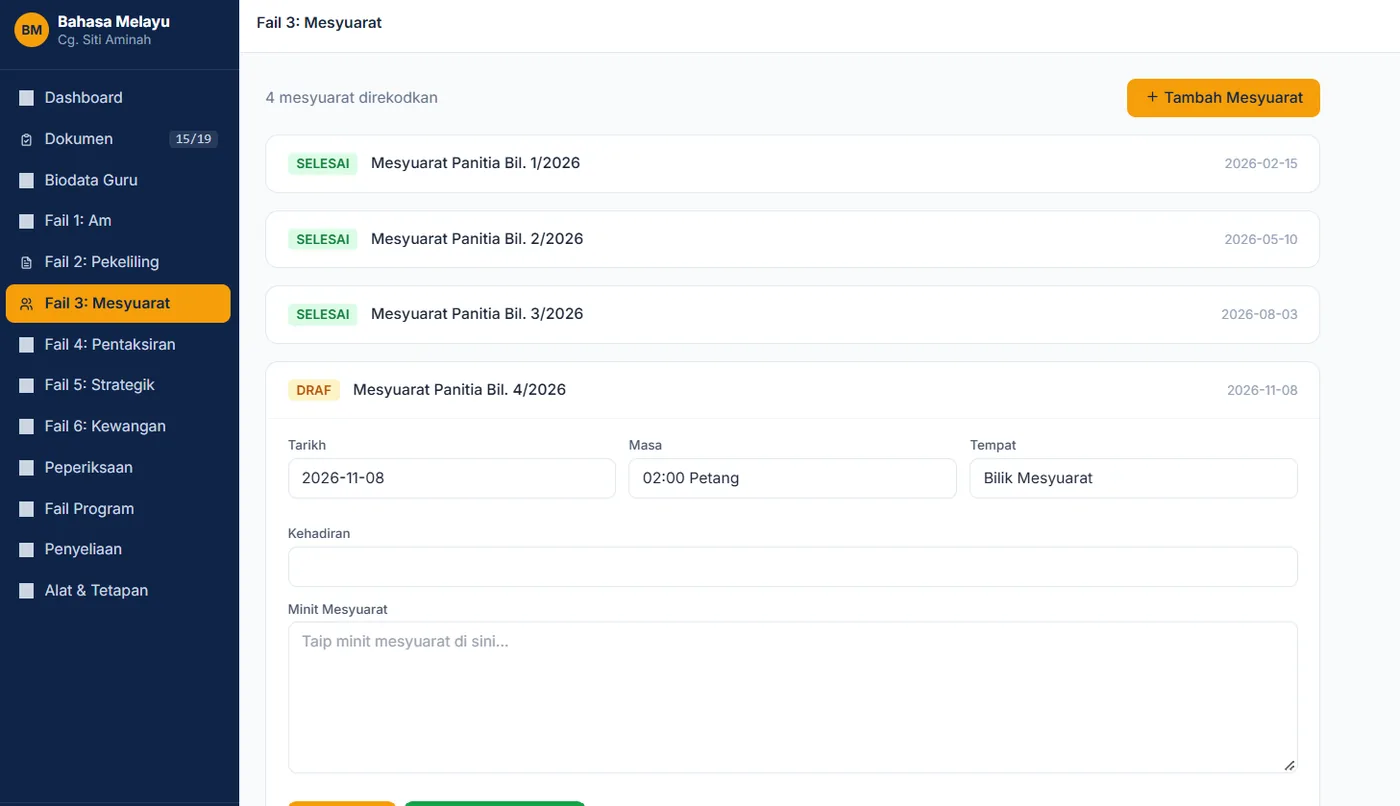
Task: Select Peperiksaan in the sidebar
Action: point(118,467)
